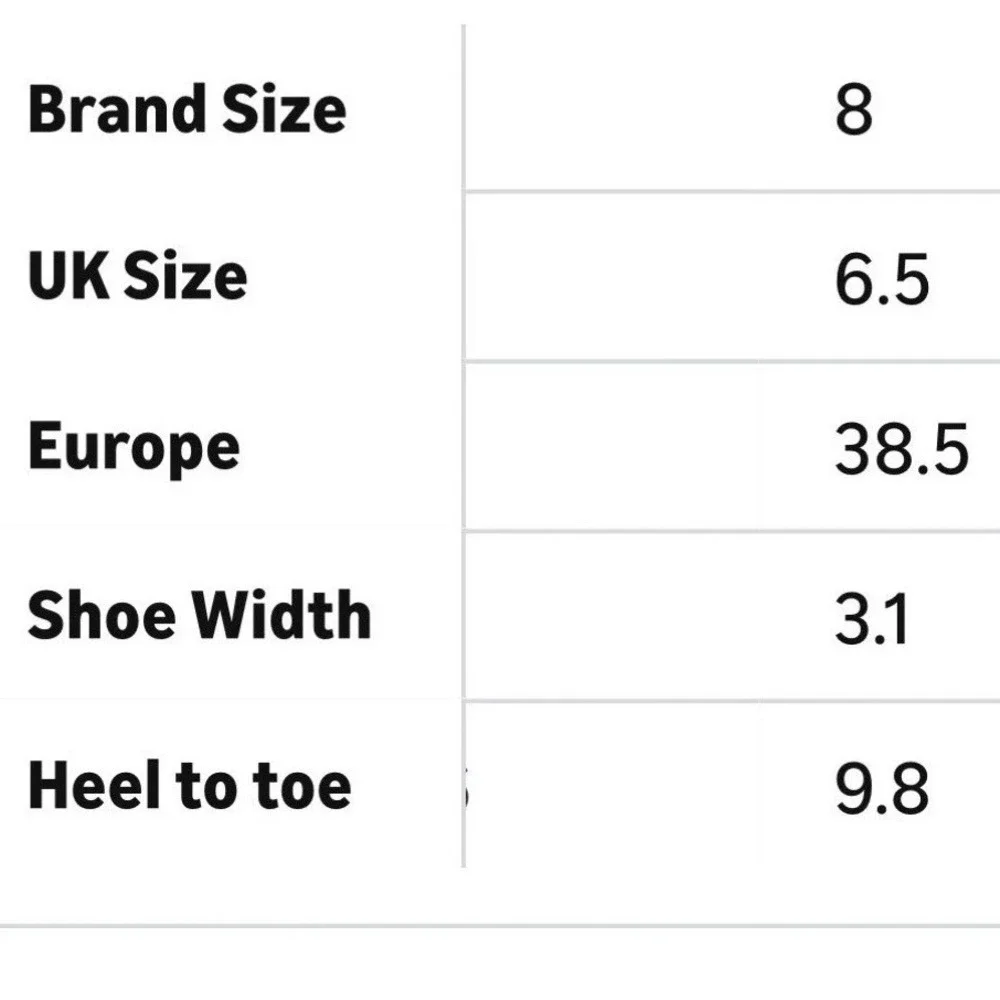Click the Europe row label

coord(133,448)
